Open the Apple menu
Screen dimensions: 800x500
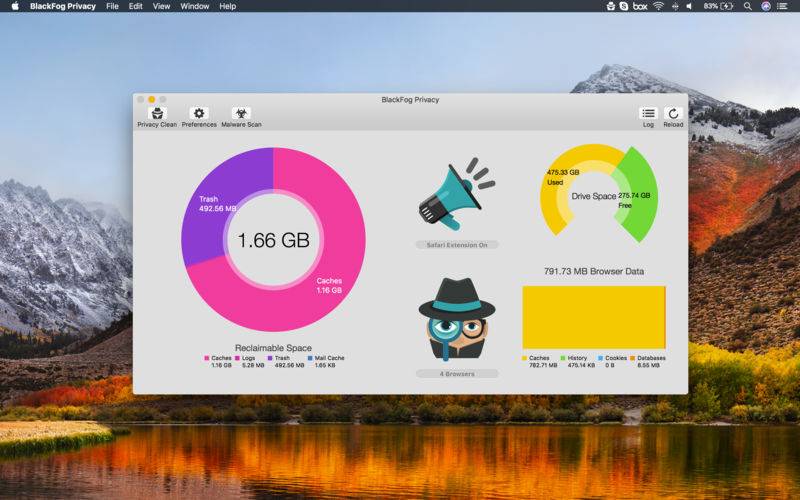(x=15, y=6)
